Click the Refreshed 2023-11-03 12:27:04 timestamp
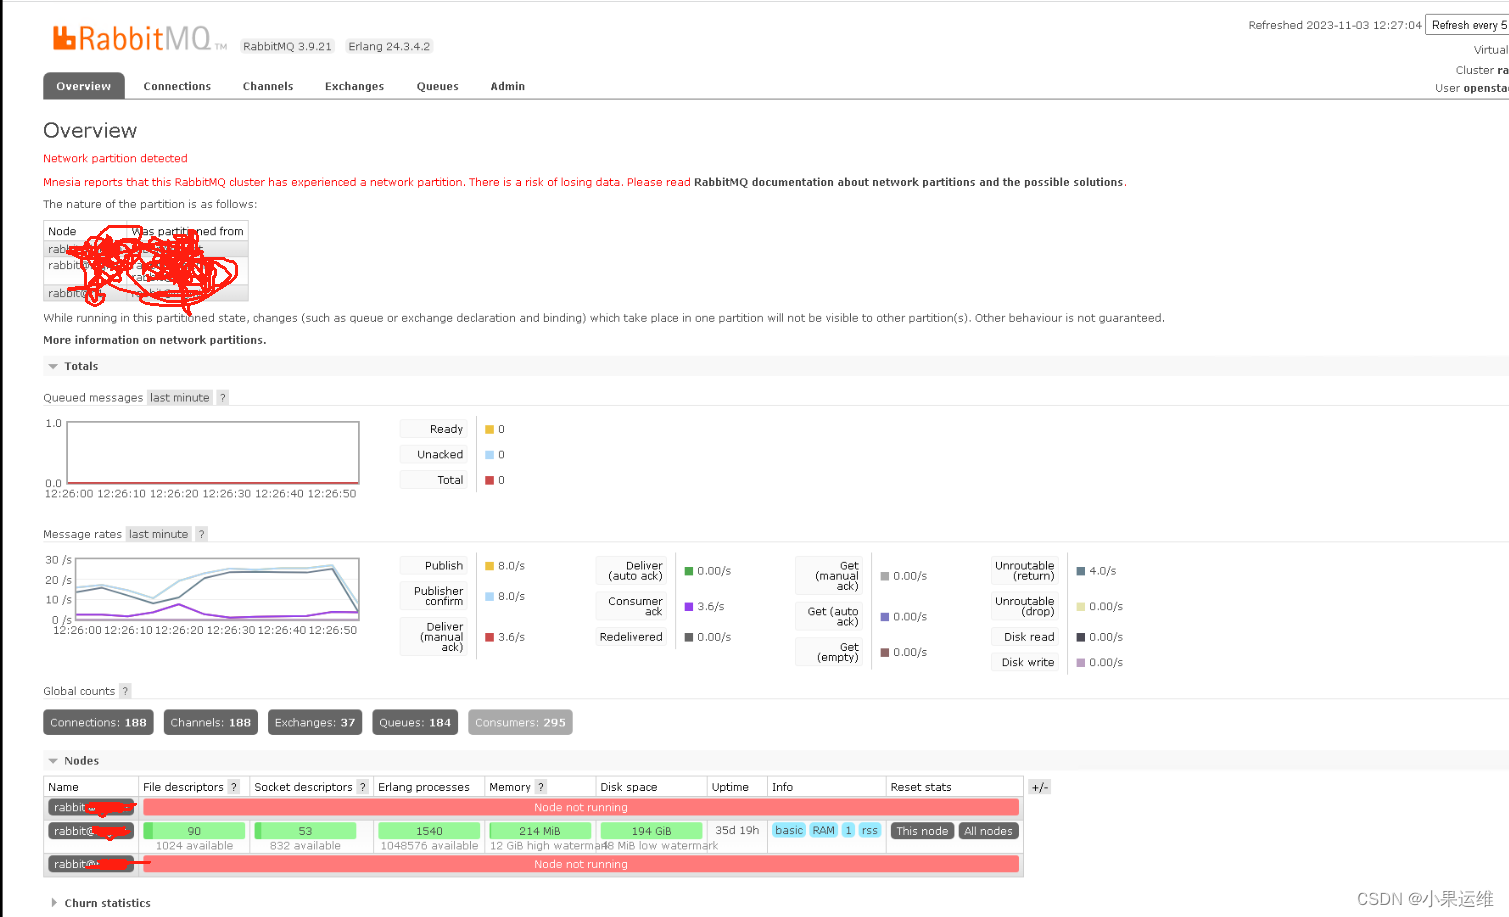 [x=1334, y=25]
